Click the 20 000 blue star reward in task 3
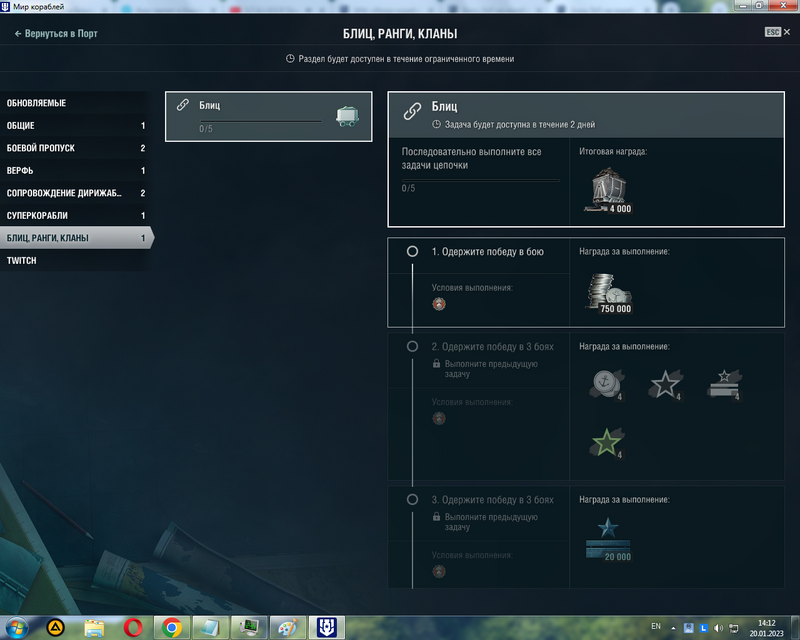Image resolution: width=800 pixels, height=640 pixels. 608,540
